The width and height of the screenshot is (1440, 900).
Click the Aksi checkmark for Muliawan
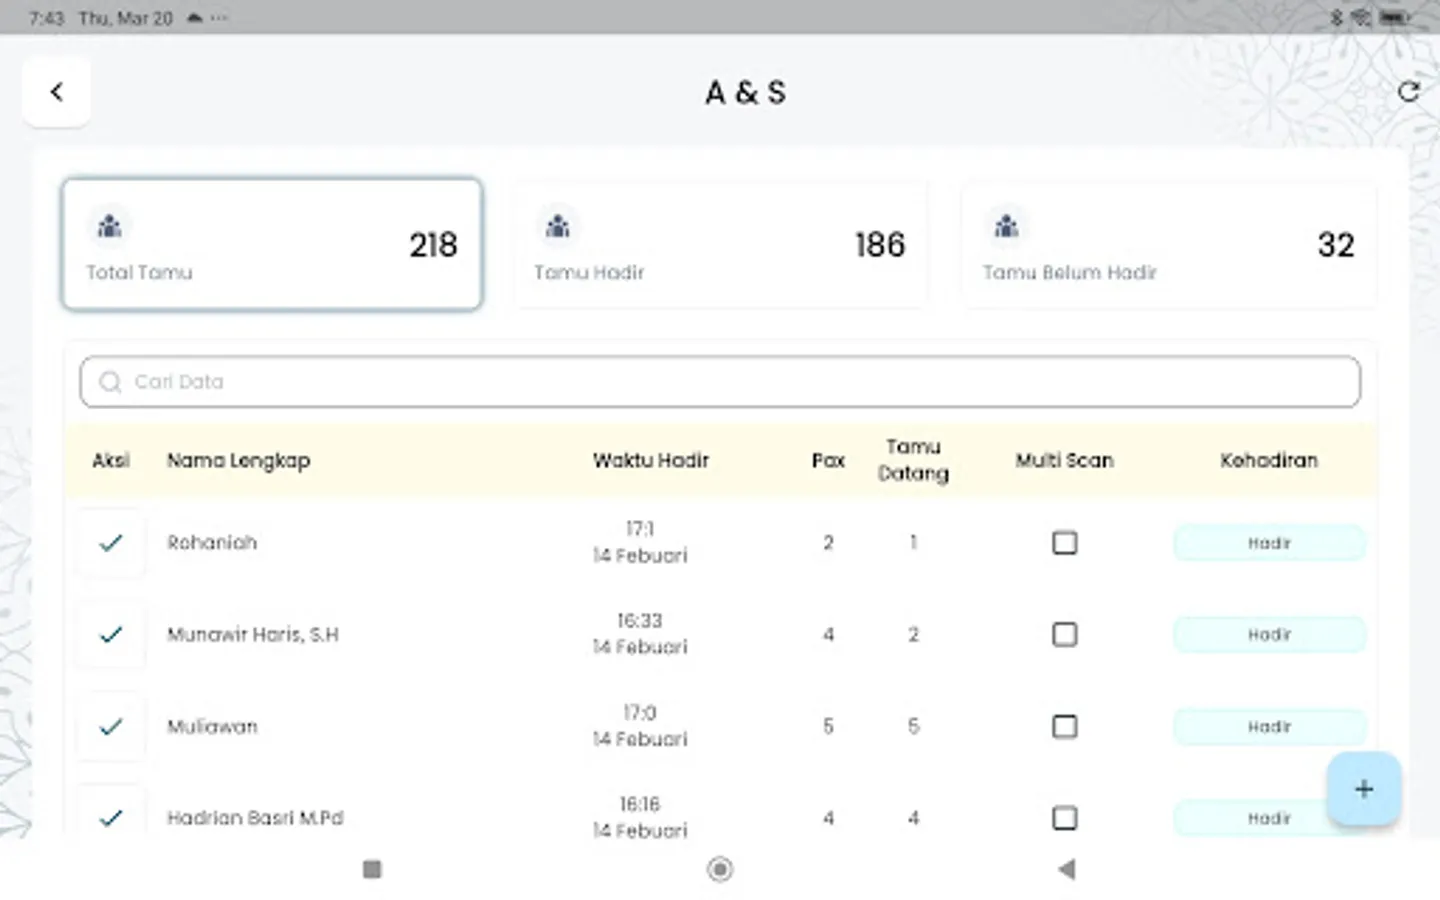click(x=110, y=727)
